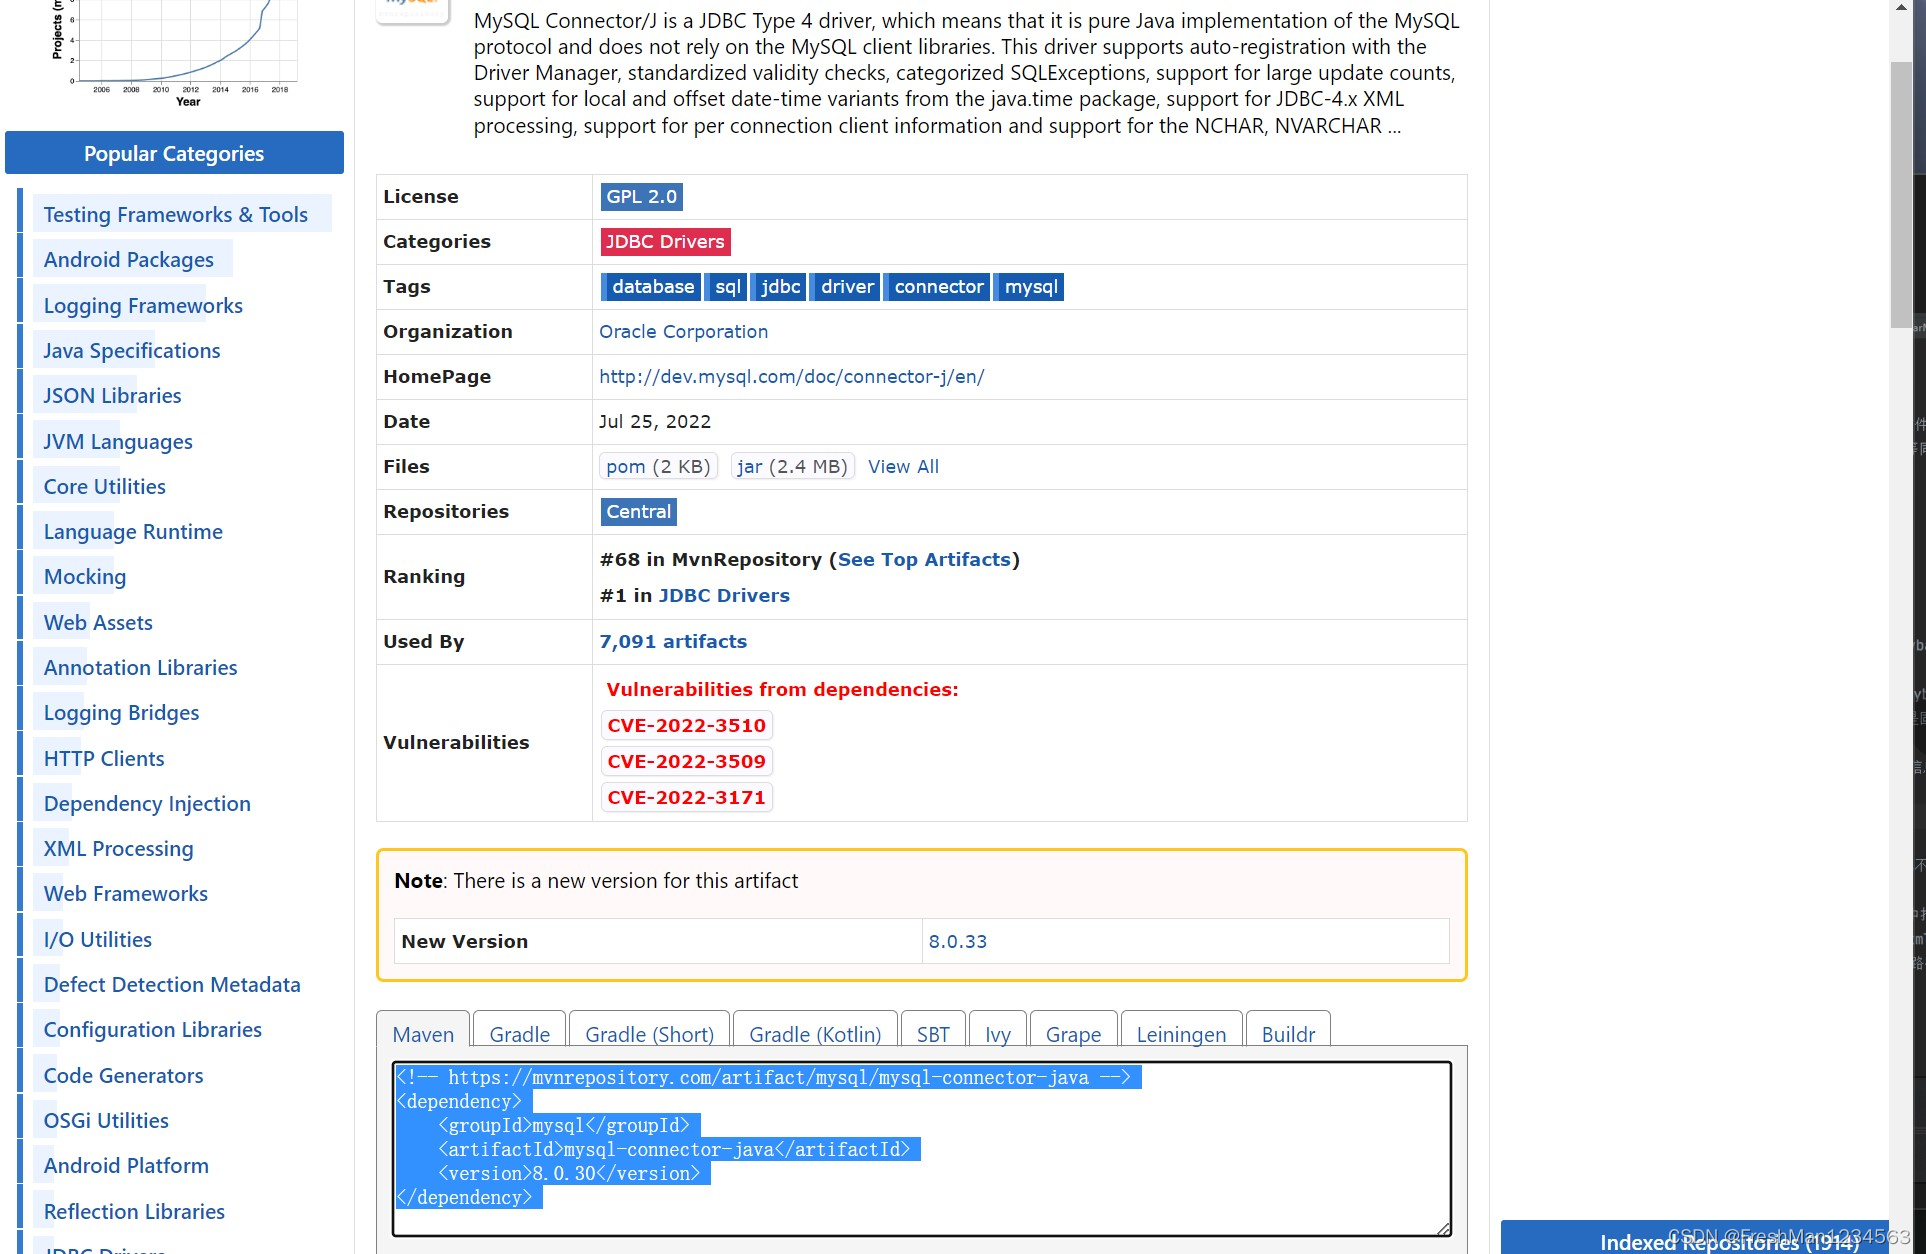Open 7,091 artifacts used-by link
The height and width of the screenshot is (1254, 1926).
coord(673,642)
